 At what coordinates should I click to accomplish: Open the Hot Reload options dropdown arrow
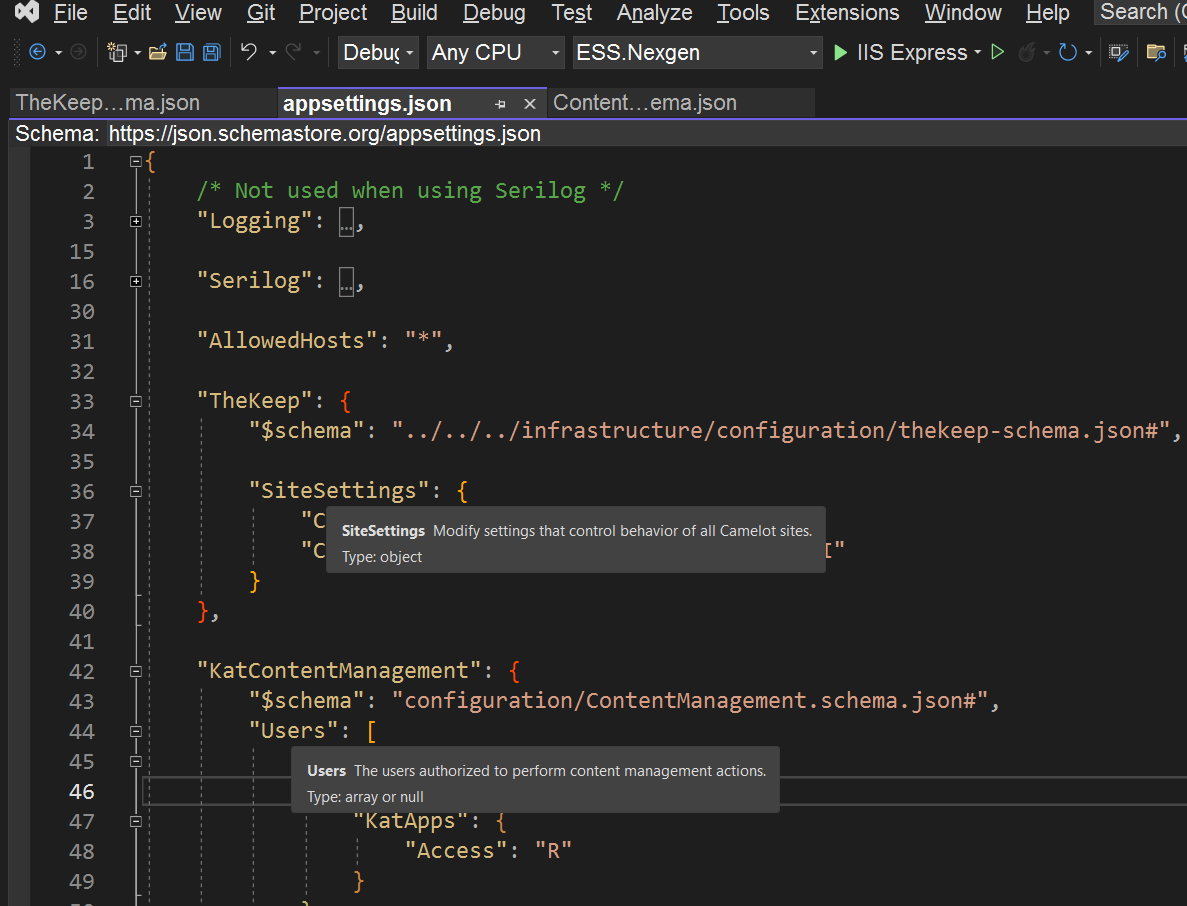point(1046,53)
